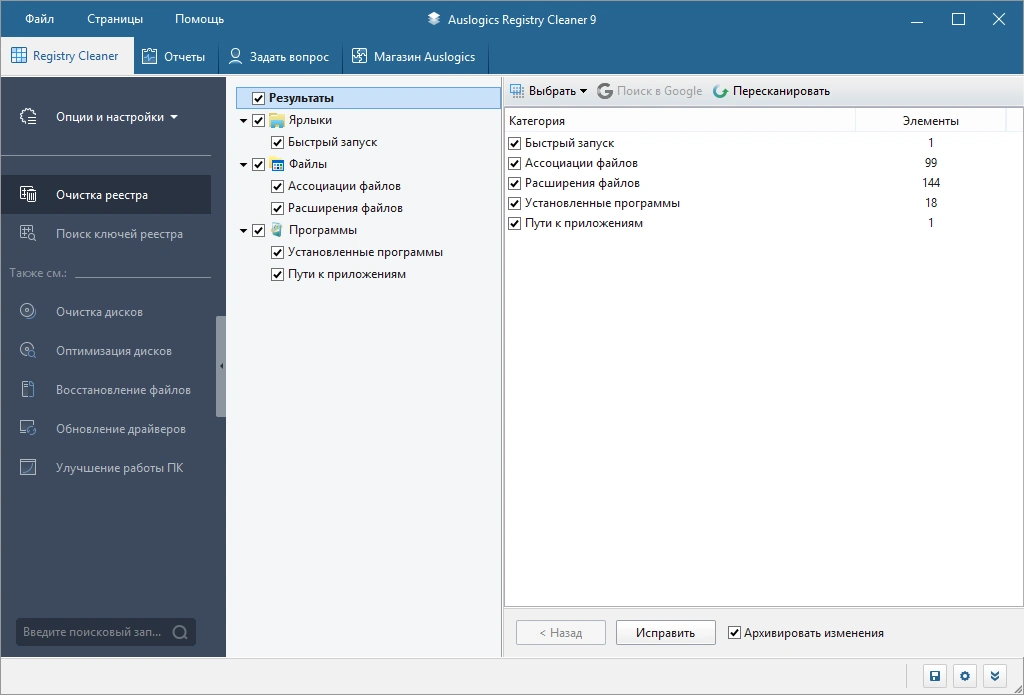Screen dimensions: 1024x695
Task: Click the settings gear icon in status bar
Action: pos(965,676)
